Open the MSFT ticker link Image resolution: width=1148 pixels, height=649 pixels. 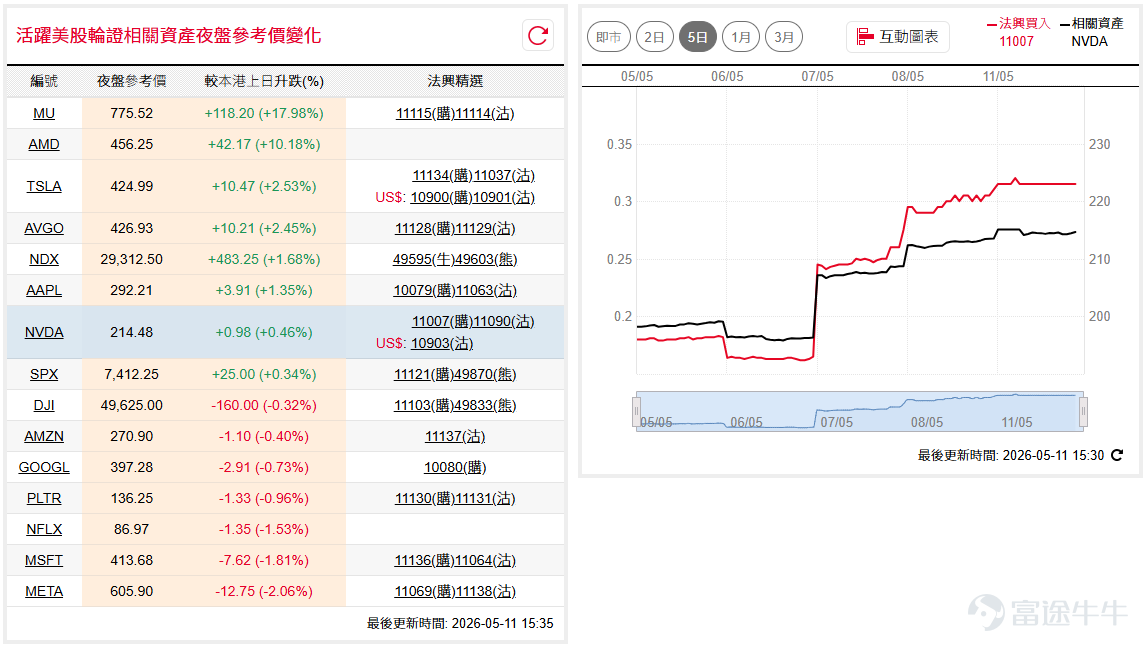pos(44,560)
